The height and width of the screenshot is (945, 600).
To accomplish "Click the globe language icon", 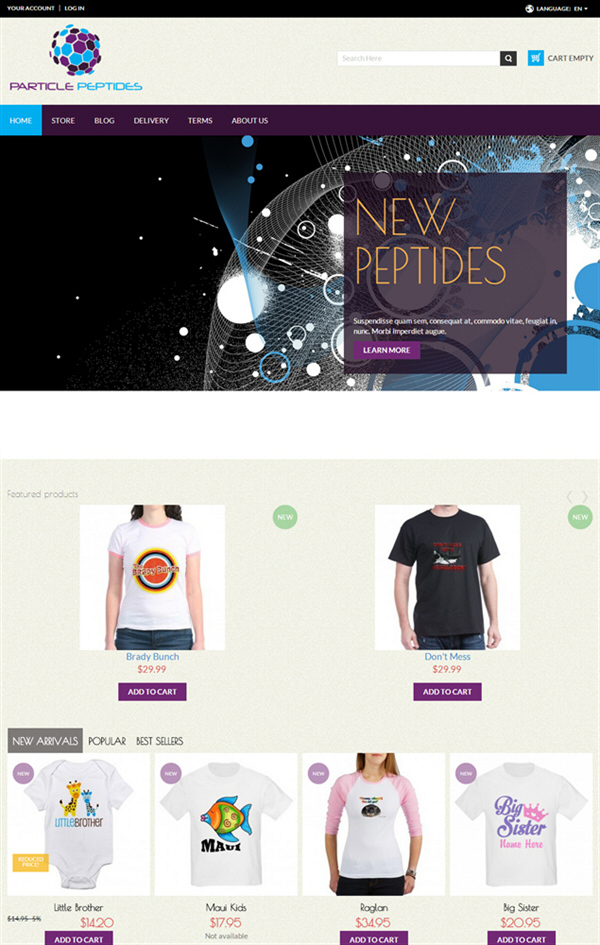I will [529, 8].
